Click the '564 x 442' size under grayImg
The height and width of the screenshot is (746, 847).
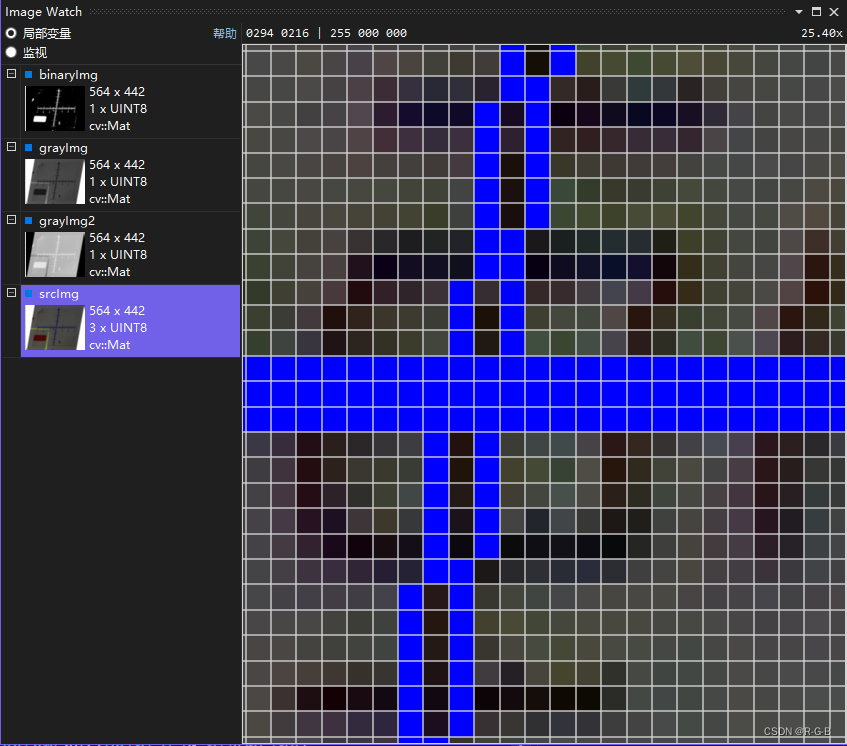coord(117,164)
